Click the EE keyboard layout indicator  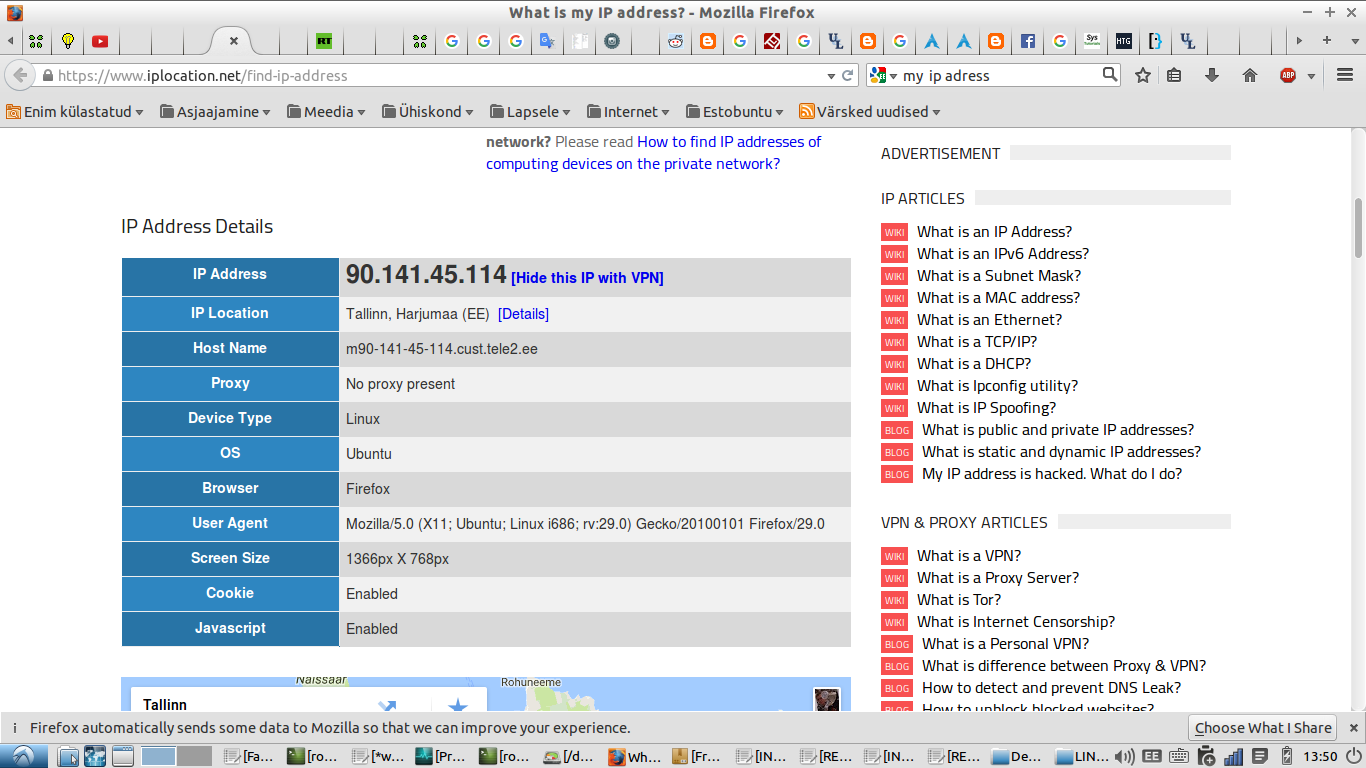1151,757
